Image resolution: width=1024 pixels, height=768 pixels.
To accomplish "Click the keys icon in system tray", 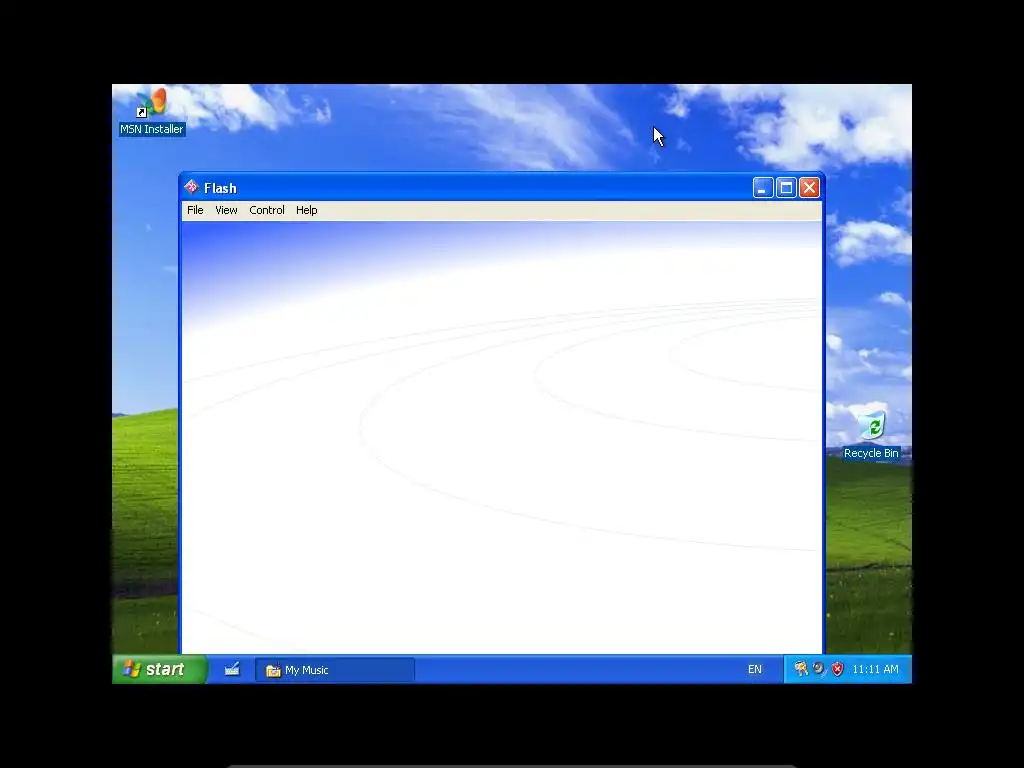I will click(x=801, y=669).
